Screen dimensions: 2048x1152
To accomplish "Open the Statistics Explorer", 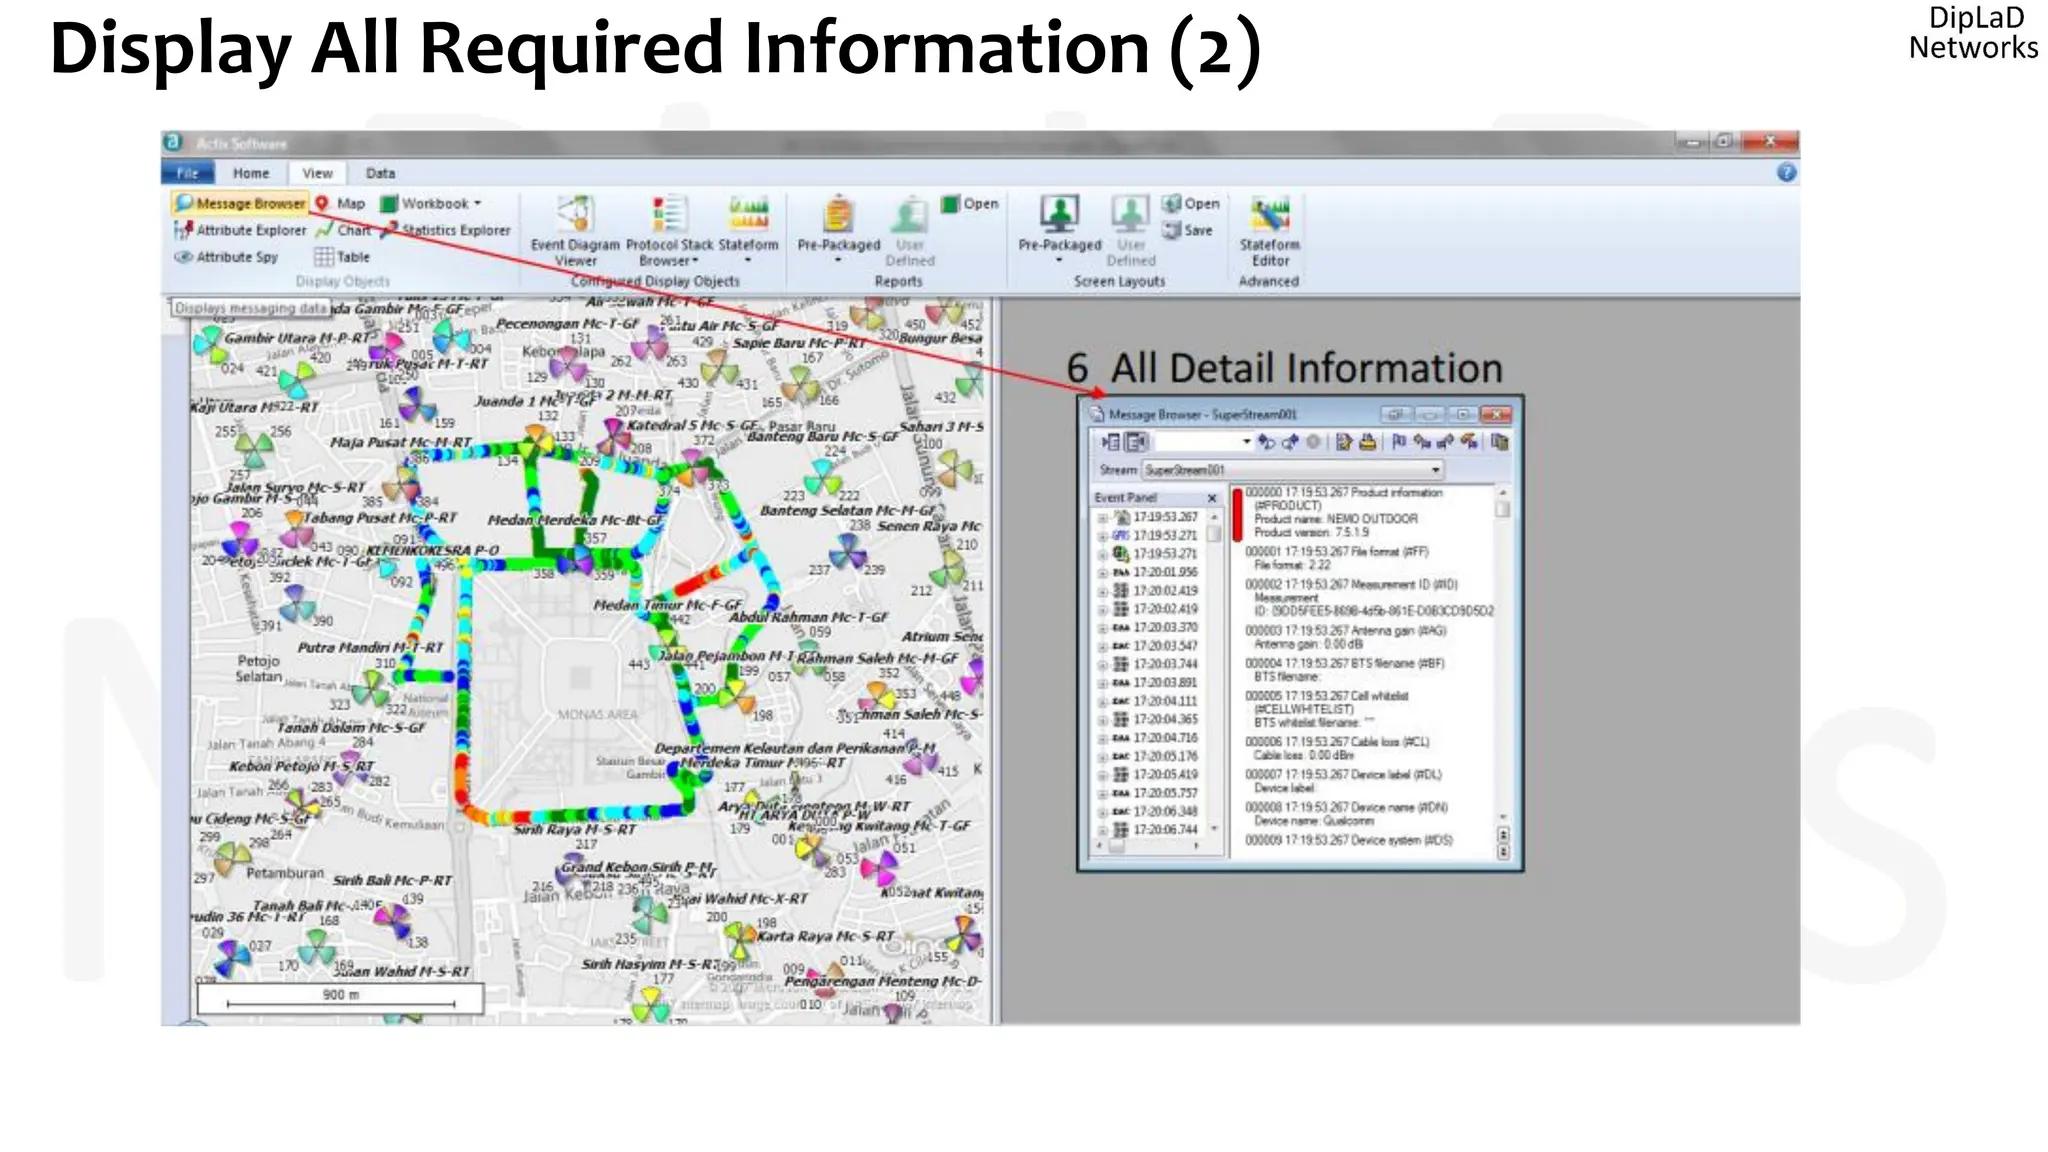I will pyautogui.click(x=446, y=230).
